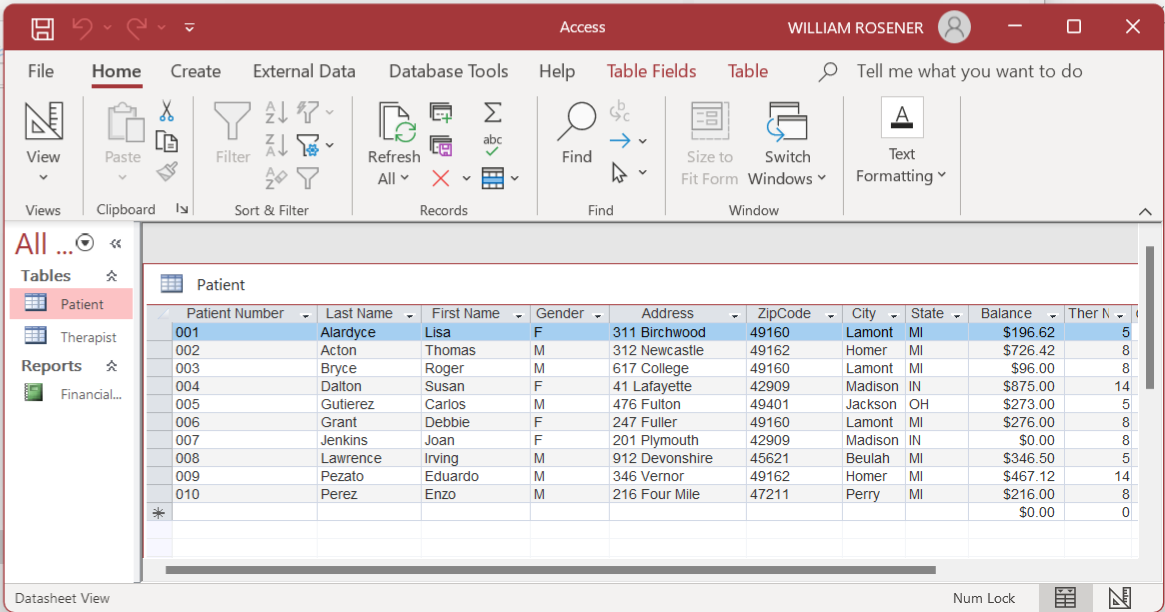Click the Save record icon

(441, 146)
